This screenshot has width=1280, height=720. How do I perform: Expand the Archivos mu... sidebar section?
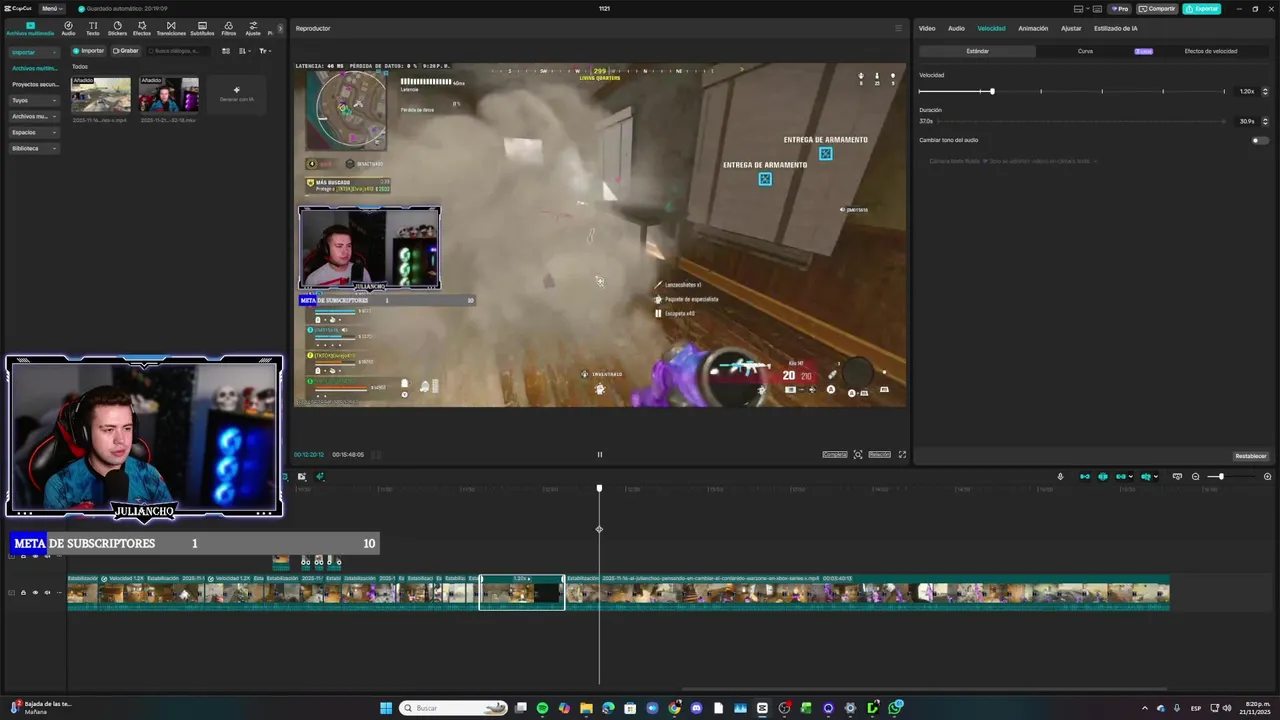coord(34,116)
